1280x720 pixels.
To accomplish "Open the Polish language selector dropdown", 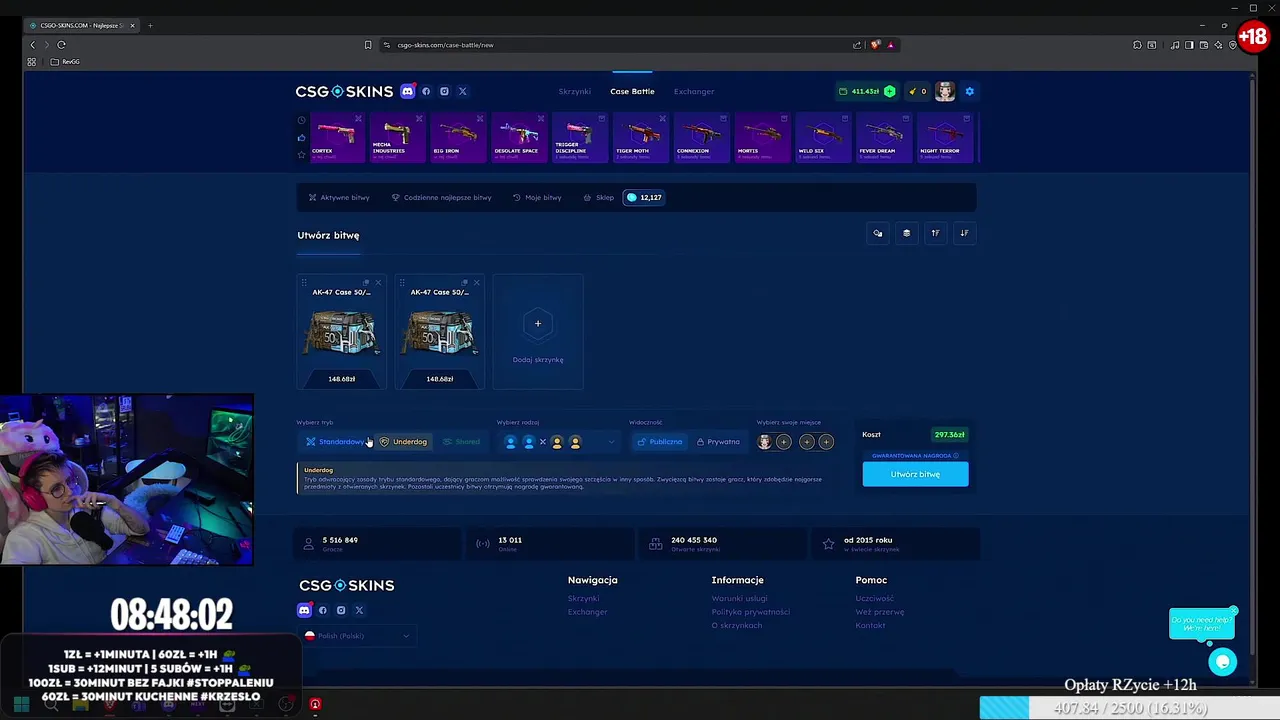I will click(356, 636).
